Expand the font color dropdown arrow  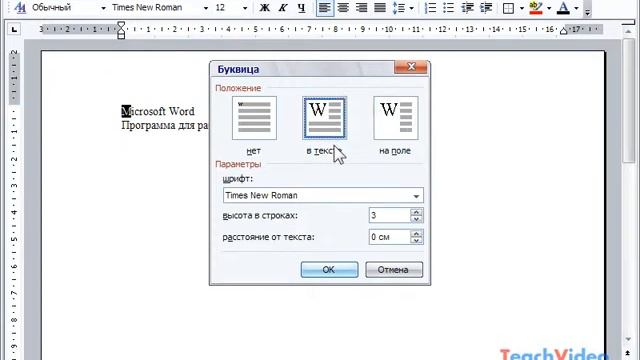click(576, 8)
